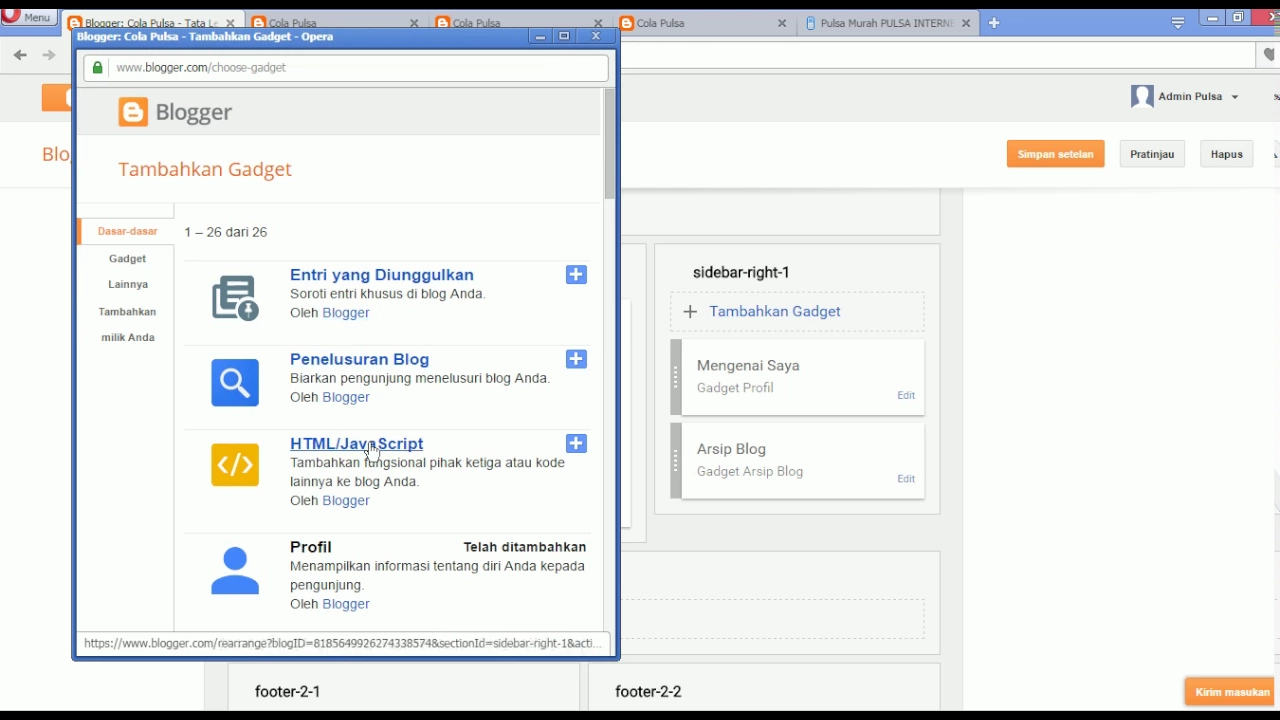Click the popup address bar URL field
1280x720 pixels.
(x=346, y=68)
